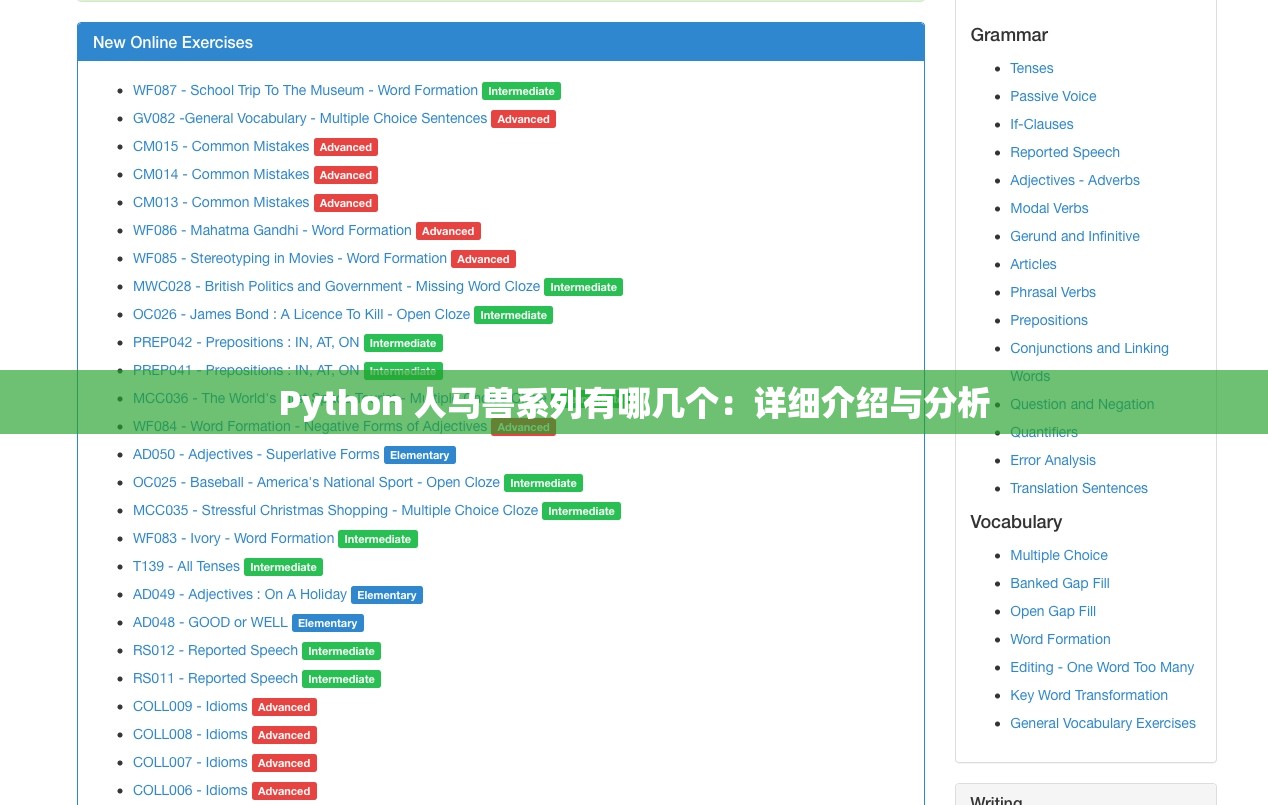Screen dimensions: 1268x805
Task: Open the Phrasal Verbs section
Action: [1052, 292]
